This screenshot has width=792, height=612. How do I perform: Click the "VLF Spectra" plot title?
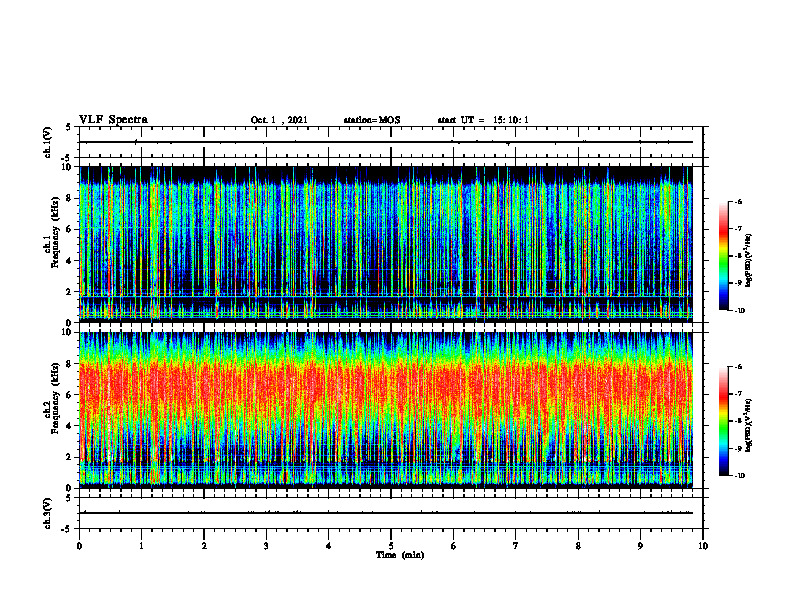(x=113, y=120)
